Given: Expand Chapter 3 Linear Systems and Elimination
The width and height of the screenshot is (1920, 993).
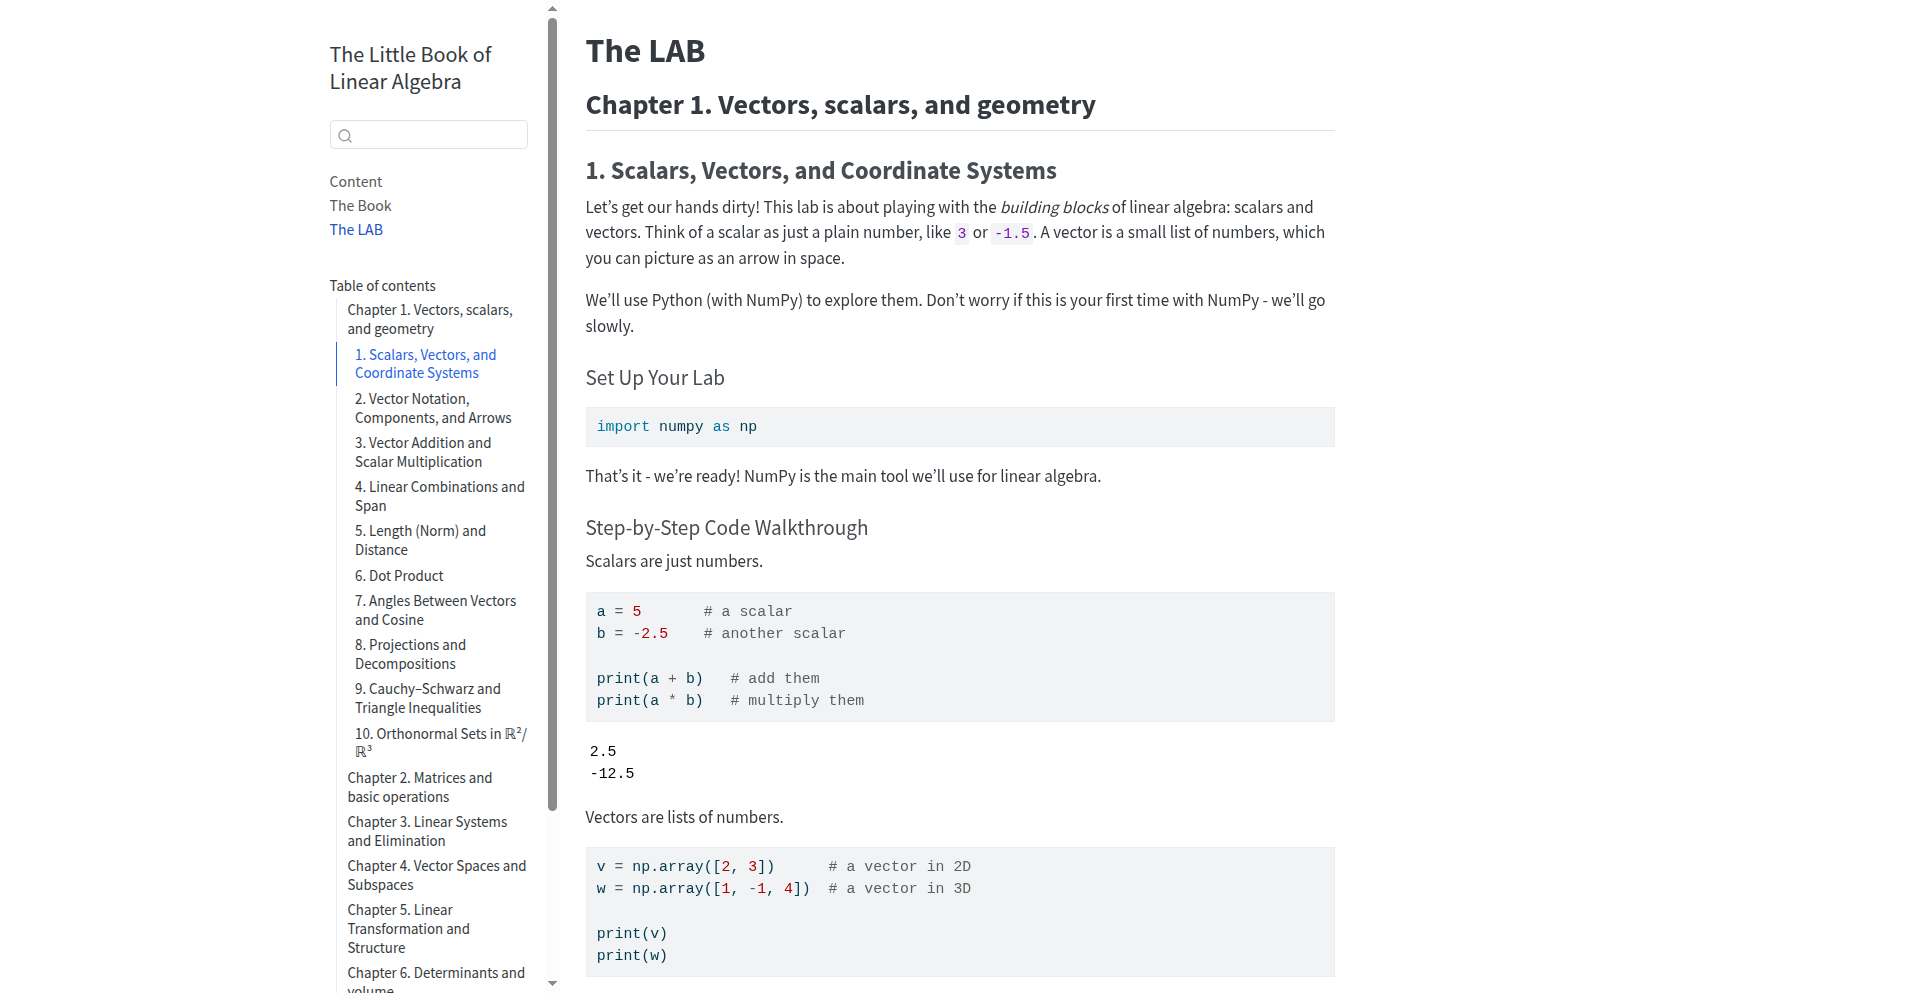Looking at the screenshot, I should click(x=427, y=831).
